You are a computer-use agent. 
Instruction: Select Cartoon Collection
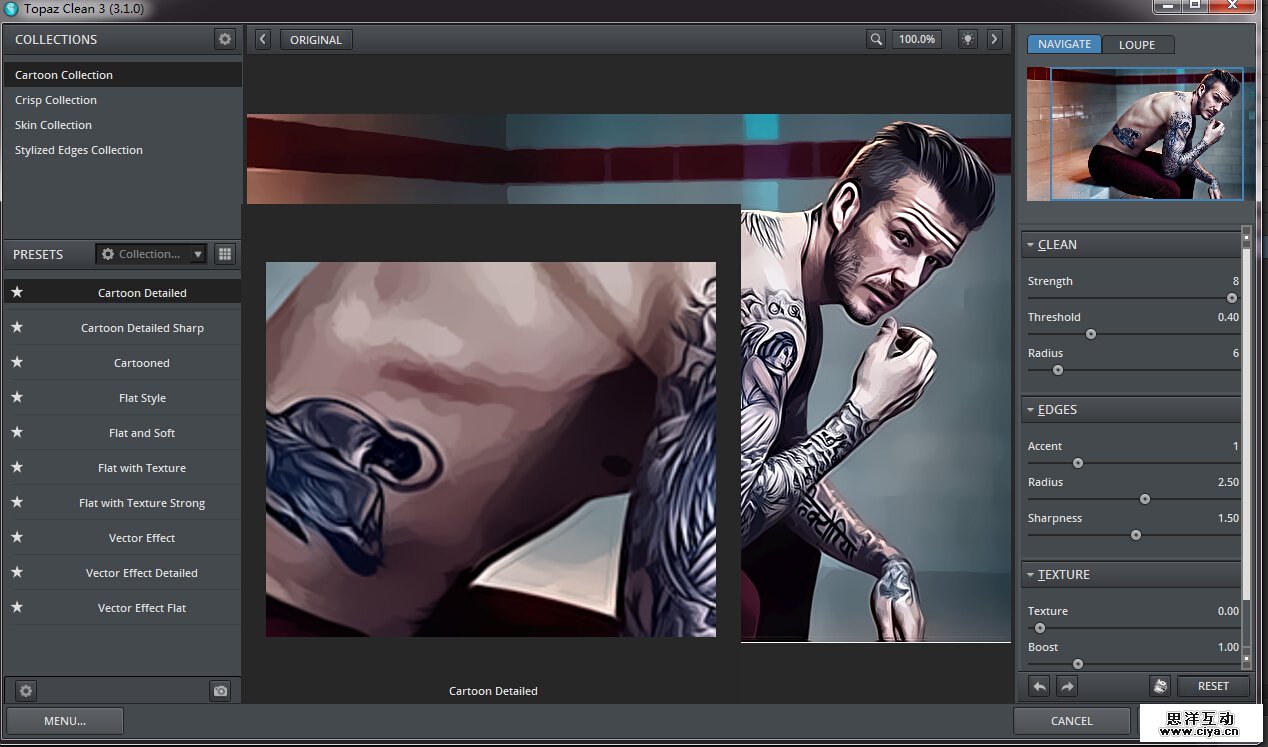(122, 75)
